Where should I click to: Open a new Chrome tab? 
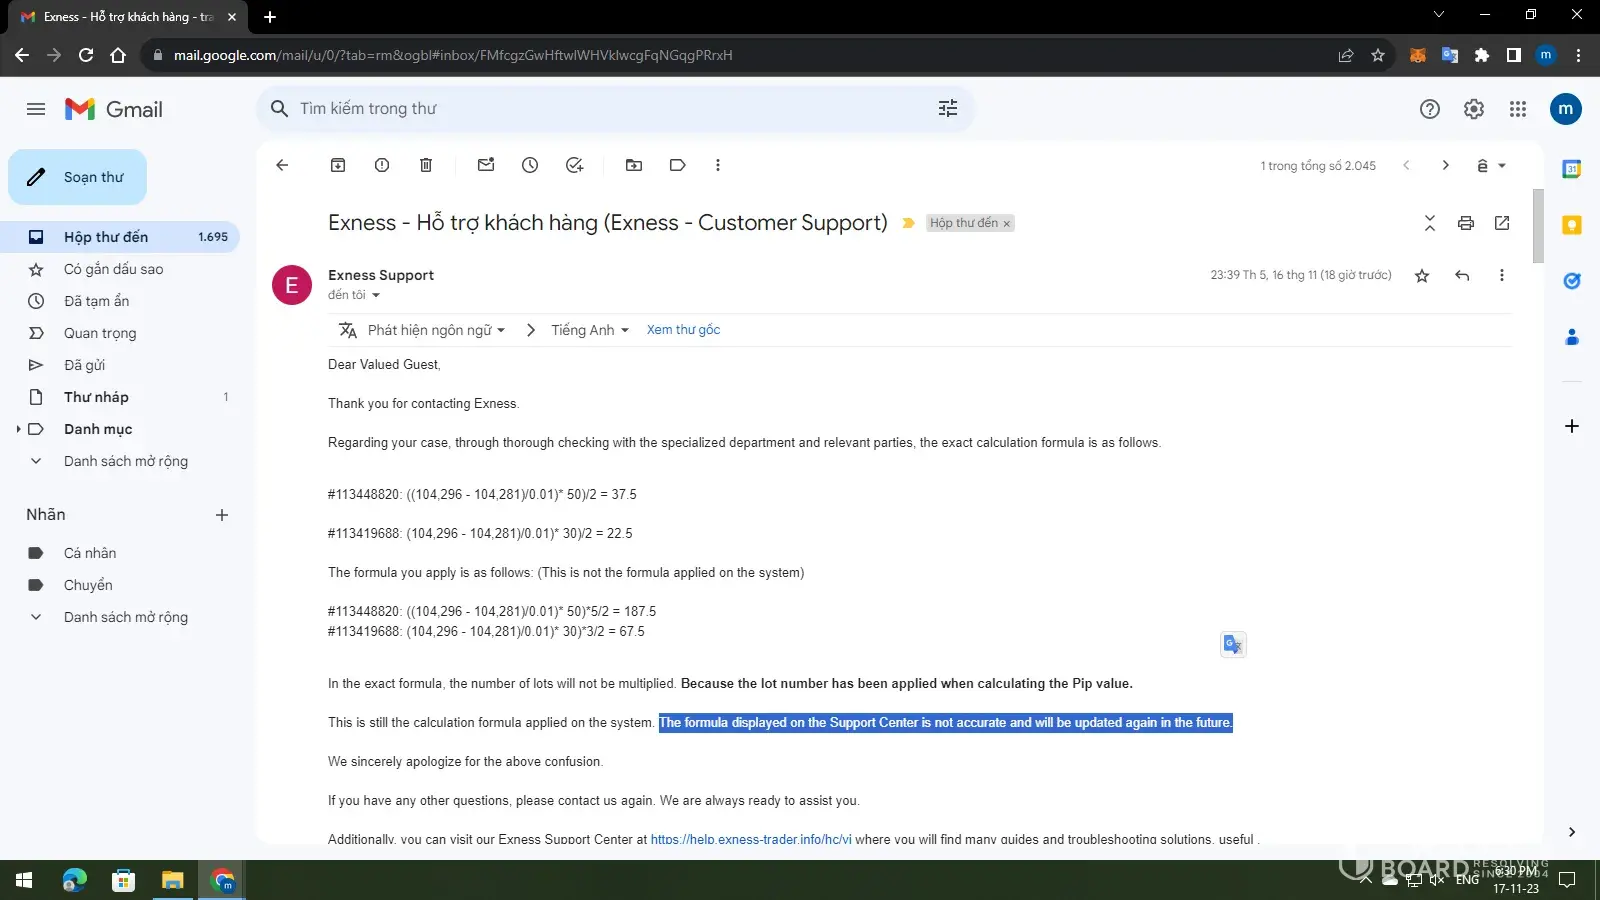[270, 16]
